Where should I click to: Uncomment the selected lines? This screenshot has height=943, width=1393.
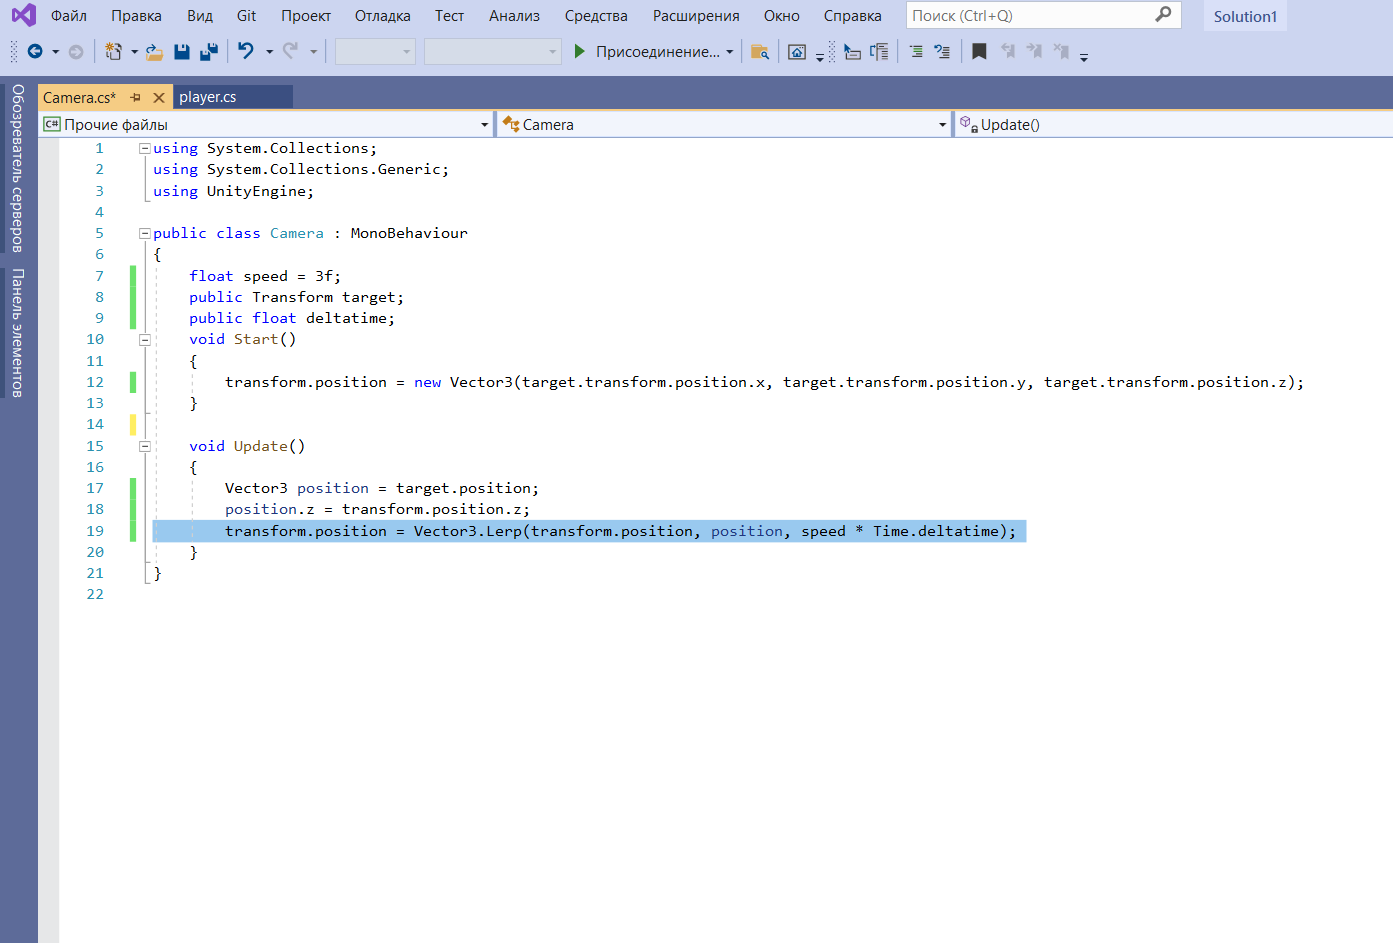pyautogui.click(x=942, y=51)
